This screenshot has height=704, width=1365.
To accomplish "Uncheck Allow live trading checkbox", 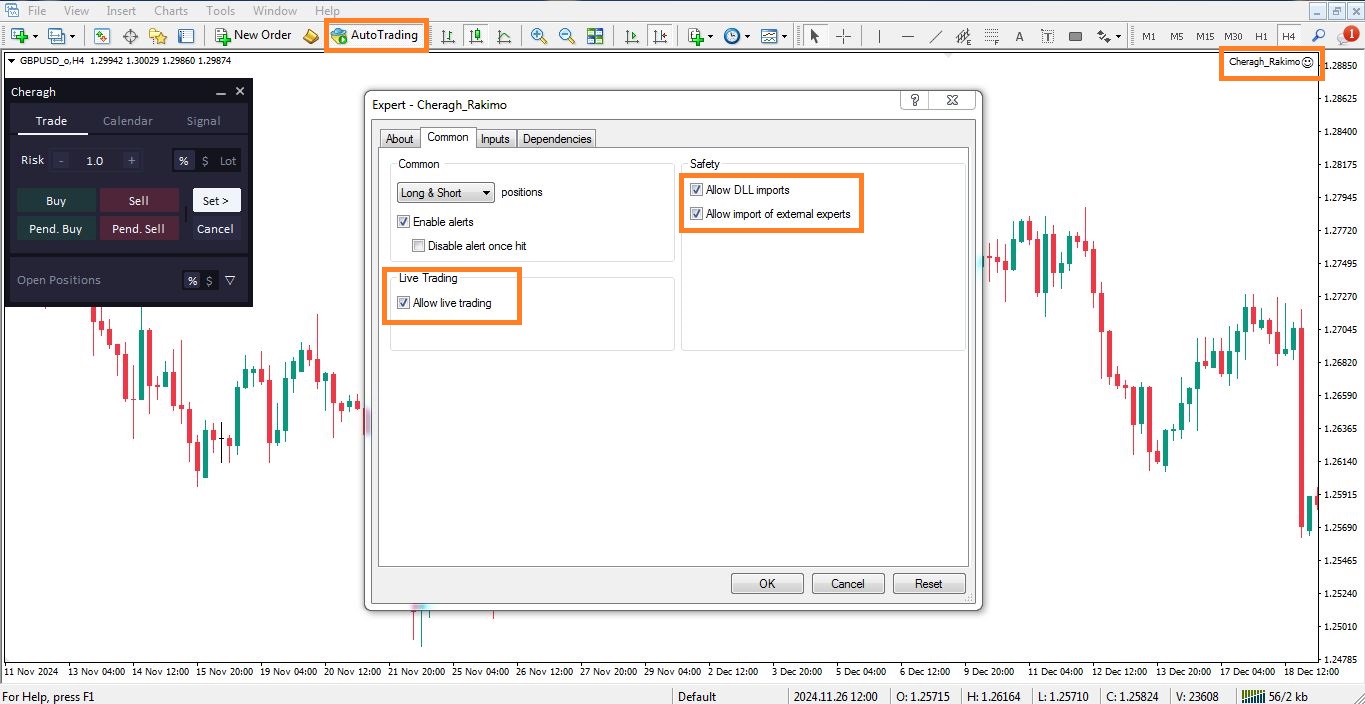I will (404, 303).
